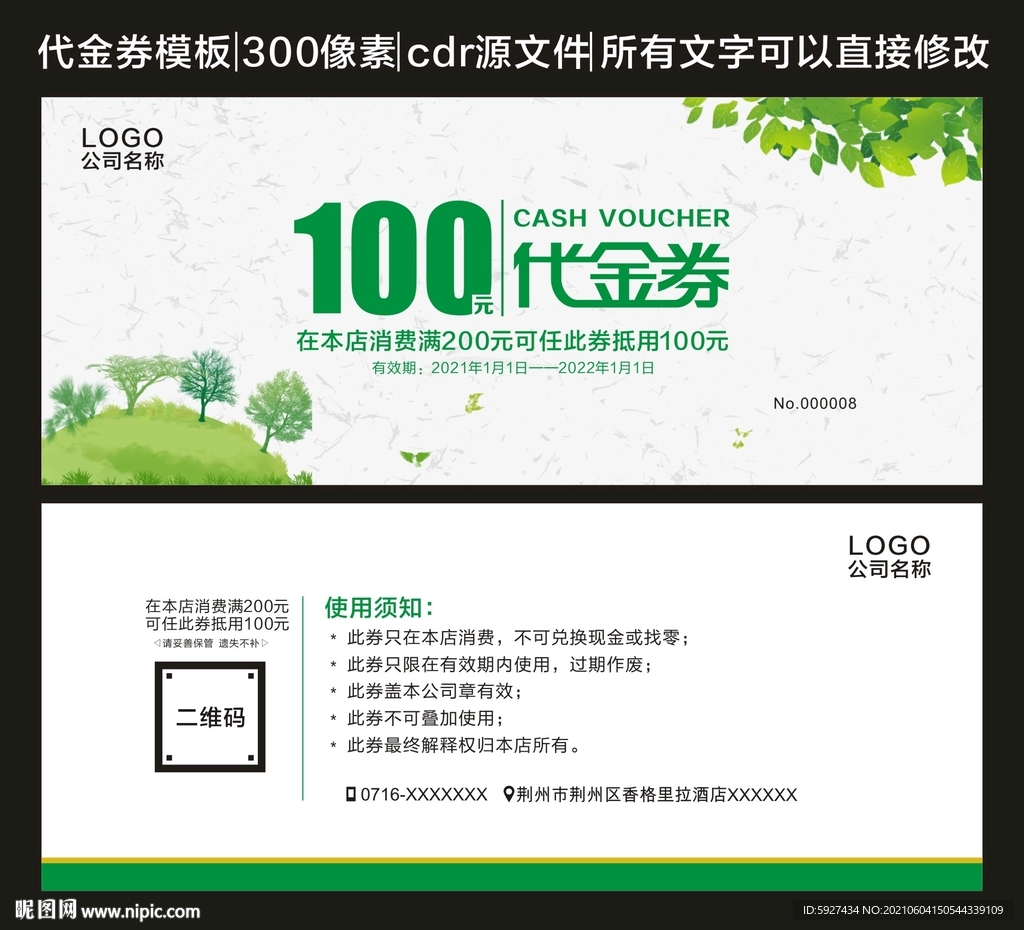Click the serial number No.000008
Screen dimensions: 1024x930
(x=814, y=403)
